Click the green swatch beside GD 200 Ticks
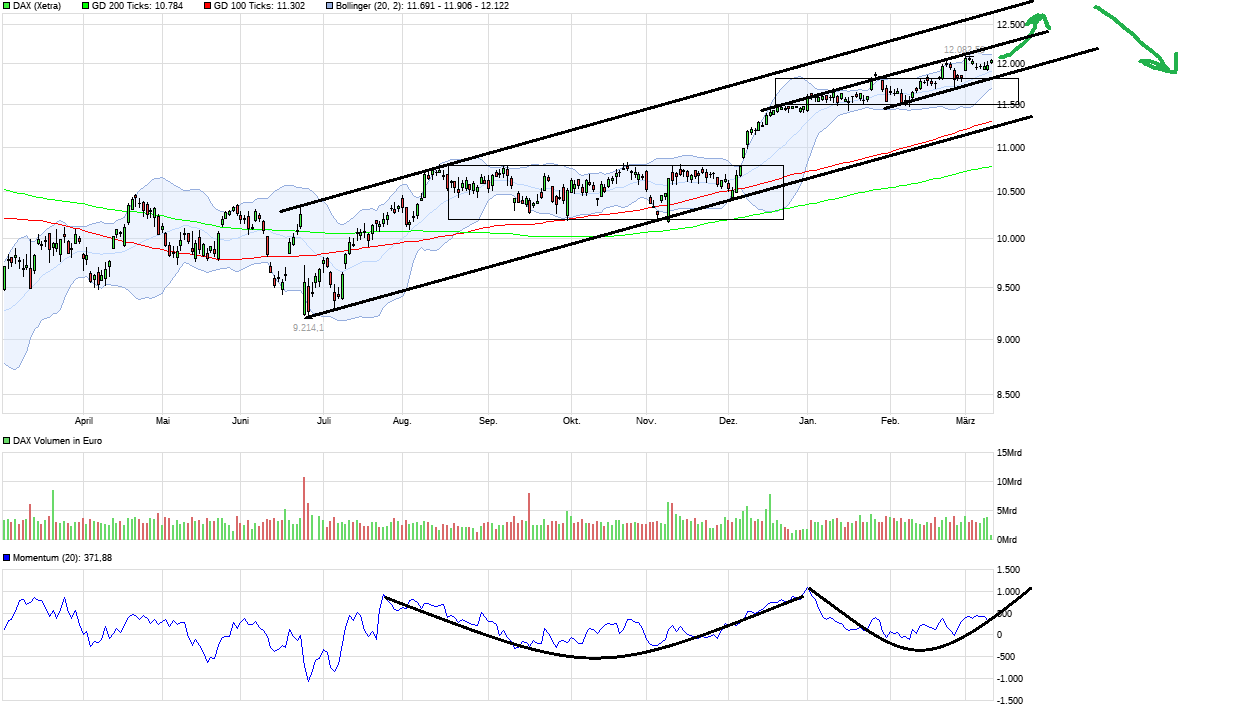1239x711 pixels. 85,6
